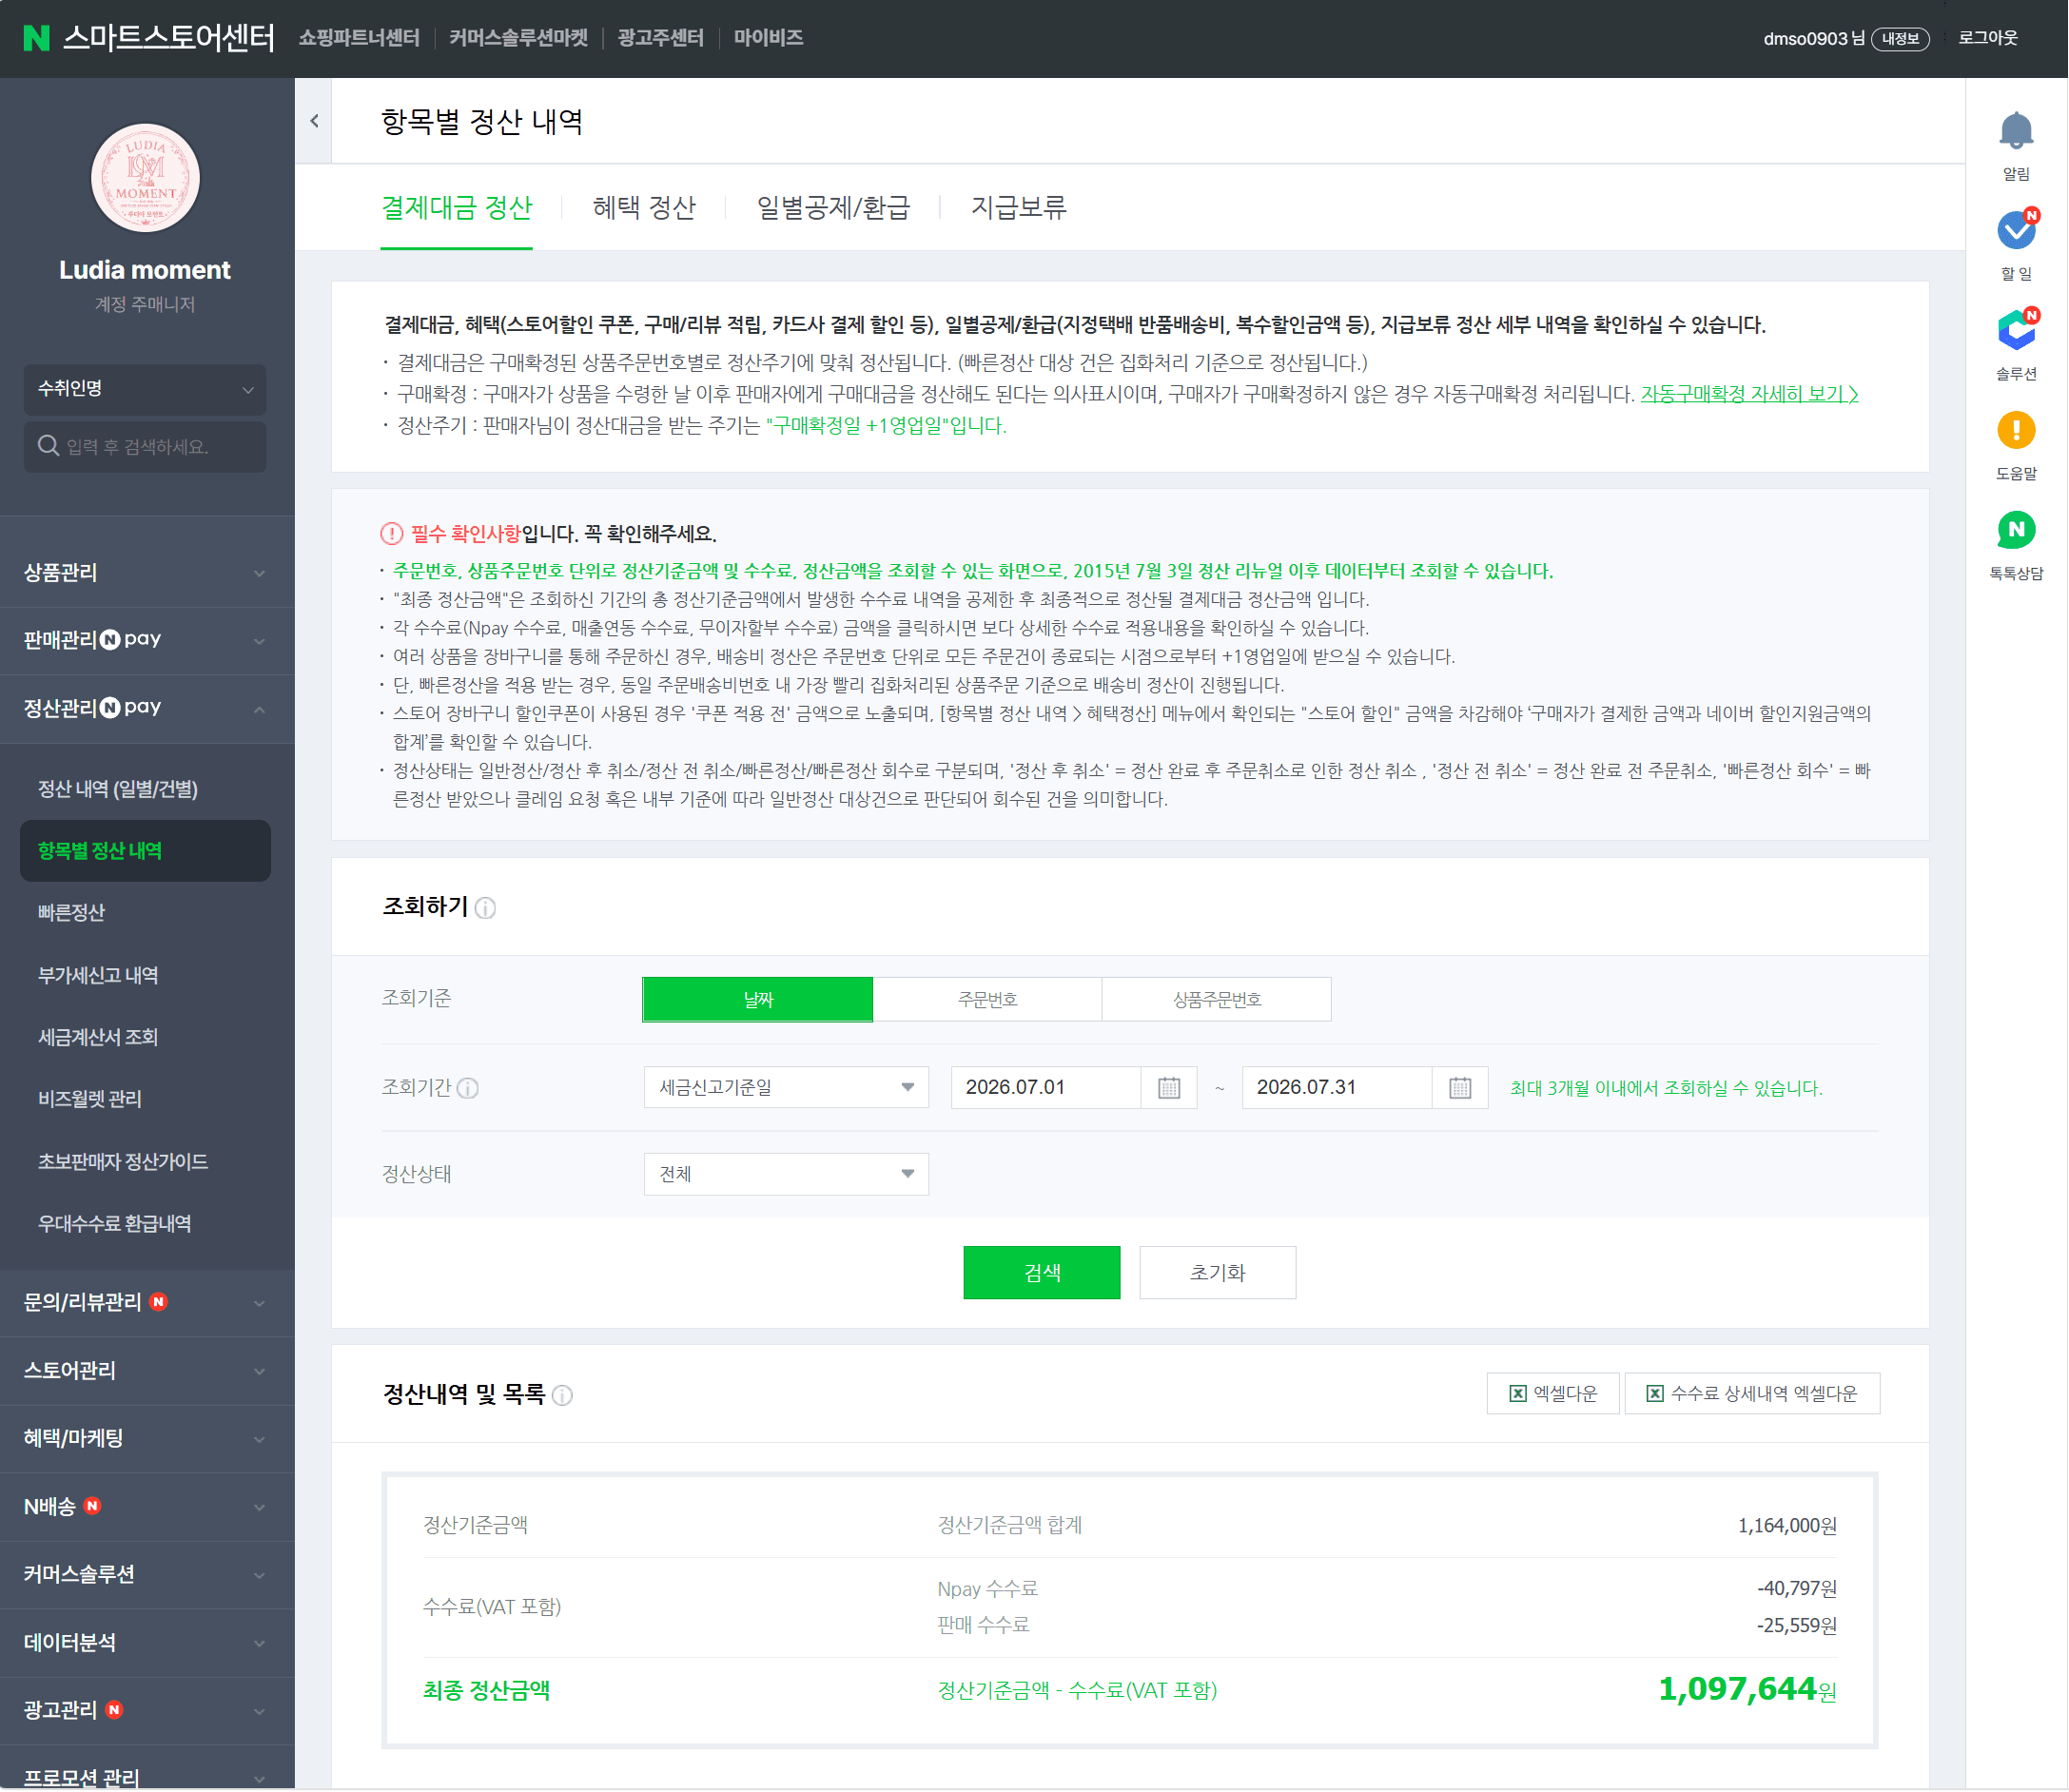This screenshot has height=1792, width=2069.
Task: Click the 조회하기 info icon
Action: point(486,908)
